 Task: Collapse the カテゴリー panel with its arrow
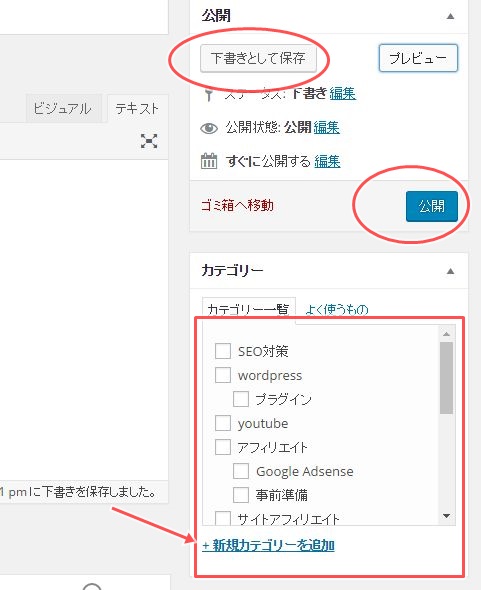450,271
